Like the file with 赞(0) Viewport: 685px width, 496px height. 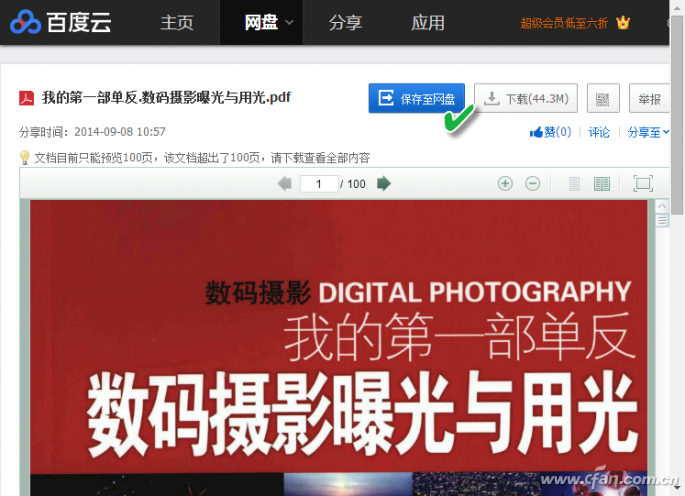pos(550,132)
